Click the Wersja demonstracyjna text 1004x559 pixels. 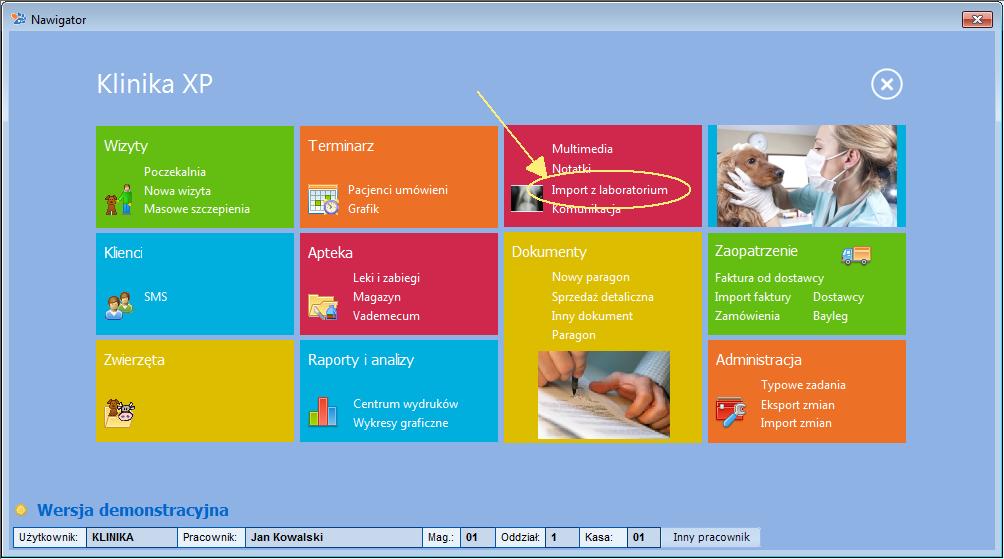133,510
